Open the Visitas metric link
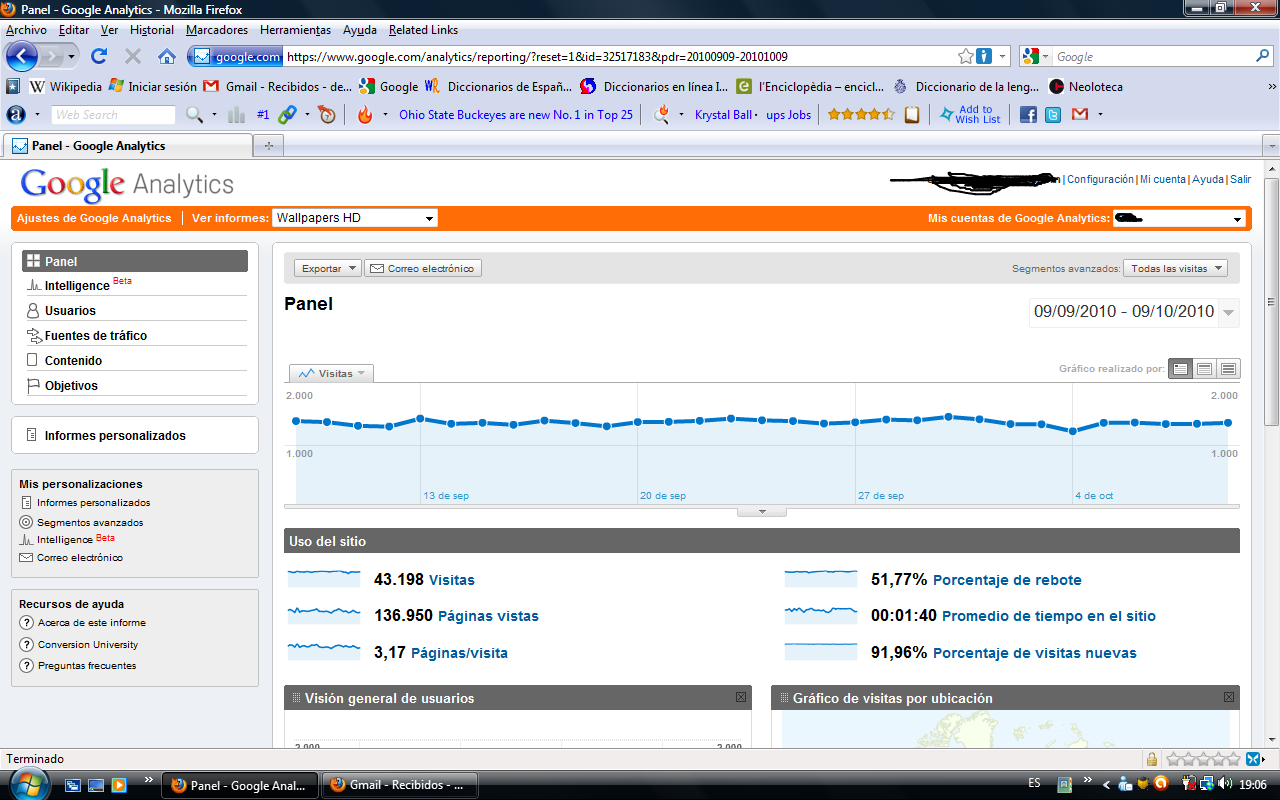Image resolution: width=1280 pixels, height=800 pixels. tap(452, 580)
